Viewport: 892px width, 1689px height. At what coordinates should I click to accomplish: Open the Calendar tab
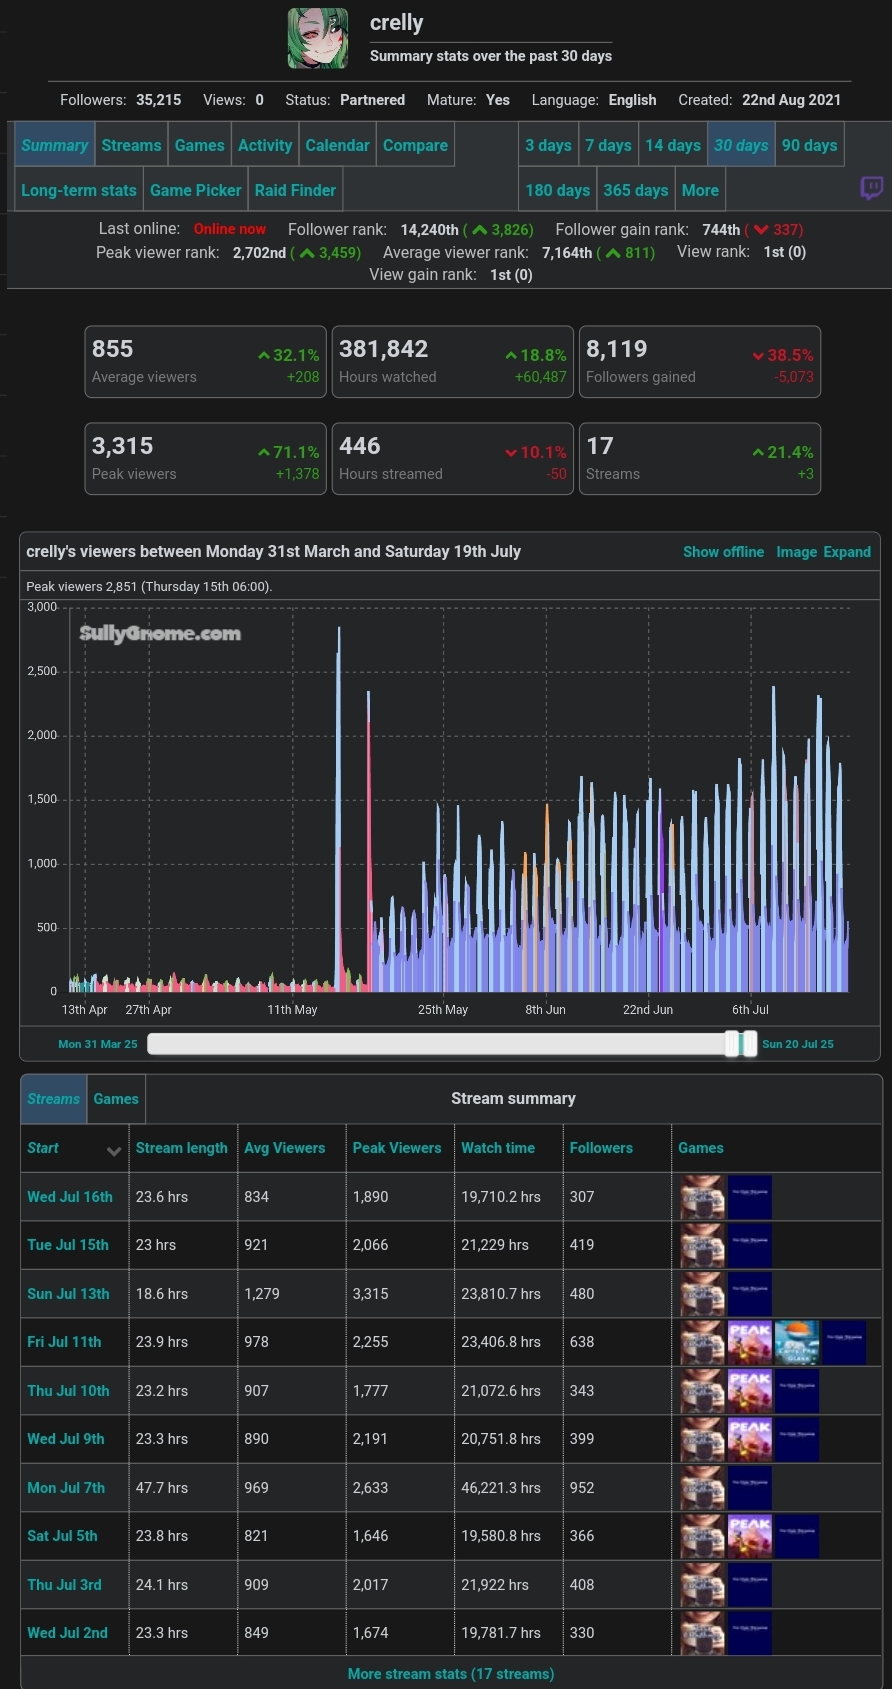point(337,145)
